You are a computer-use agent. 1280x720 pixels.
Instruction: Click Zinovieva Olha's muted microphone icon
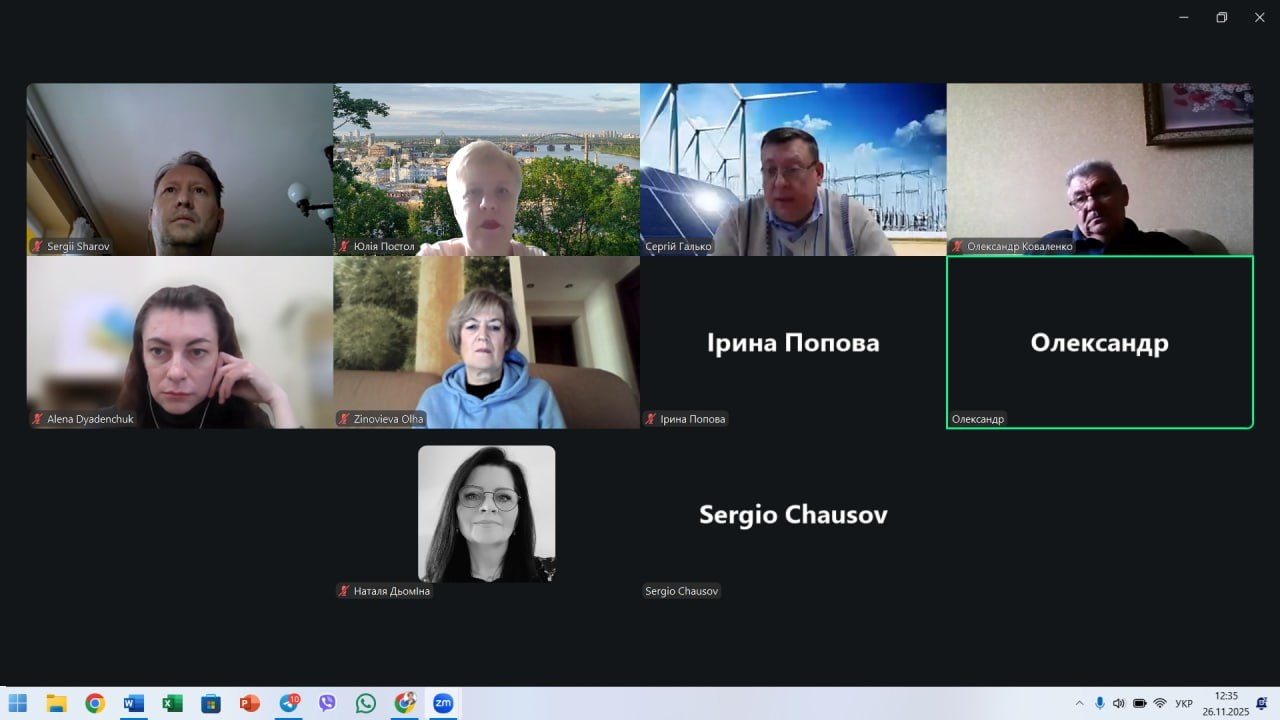(x=344, y=419)
